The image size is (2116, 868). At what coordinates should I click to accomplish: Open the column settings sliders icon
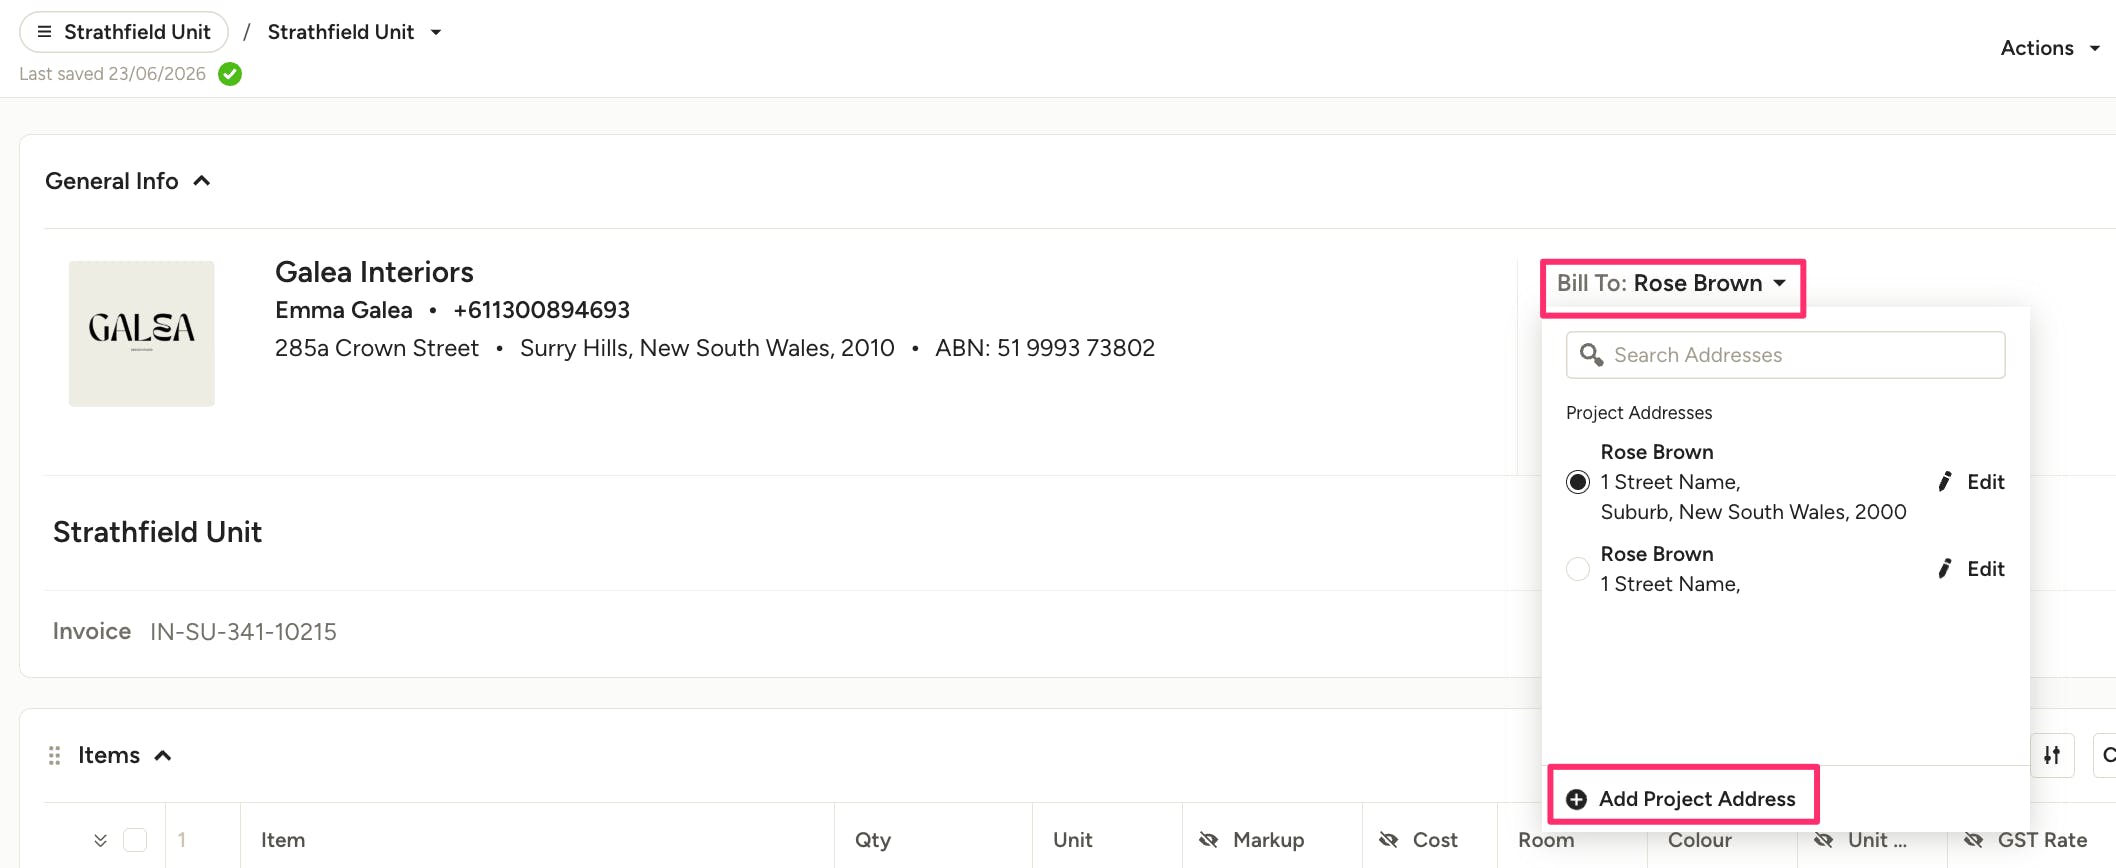(2052, 755)
